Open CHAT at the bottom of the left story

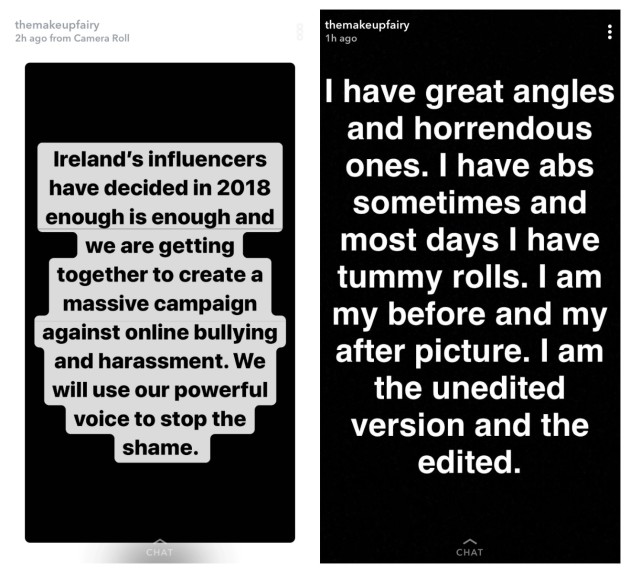pos(160,552)
